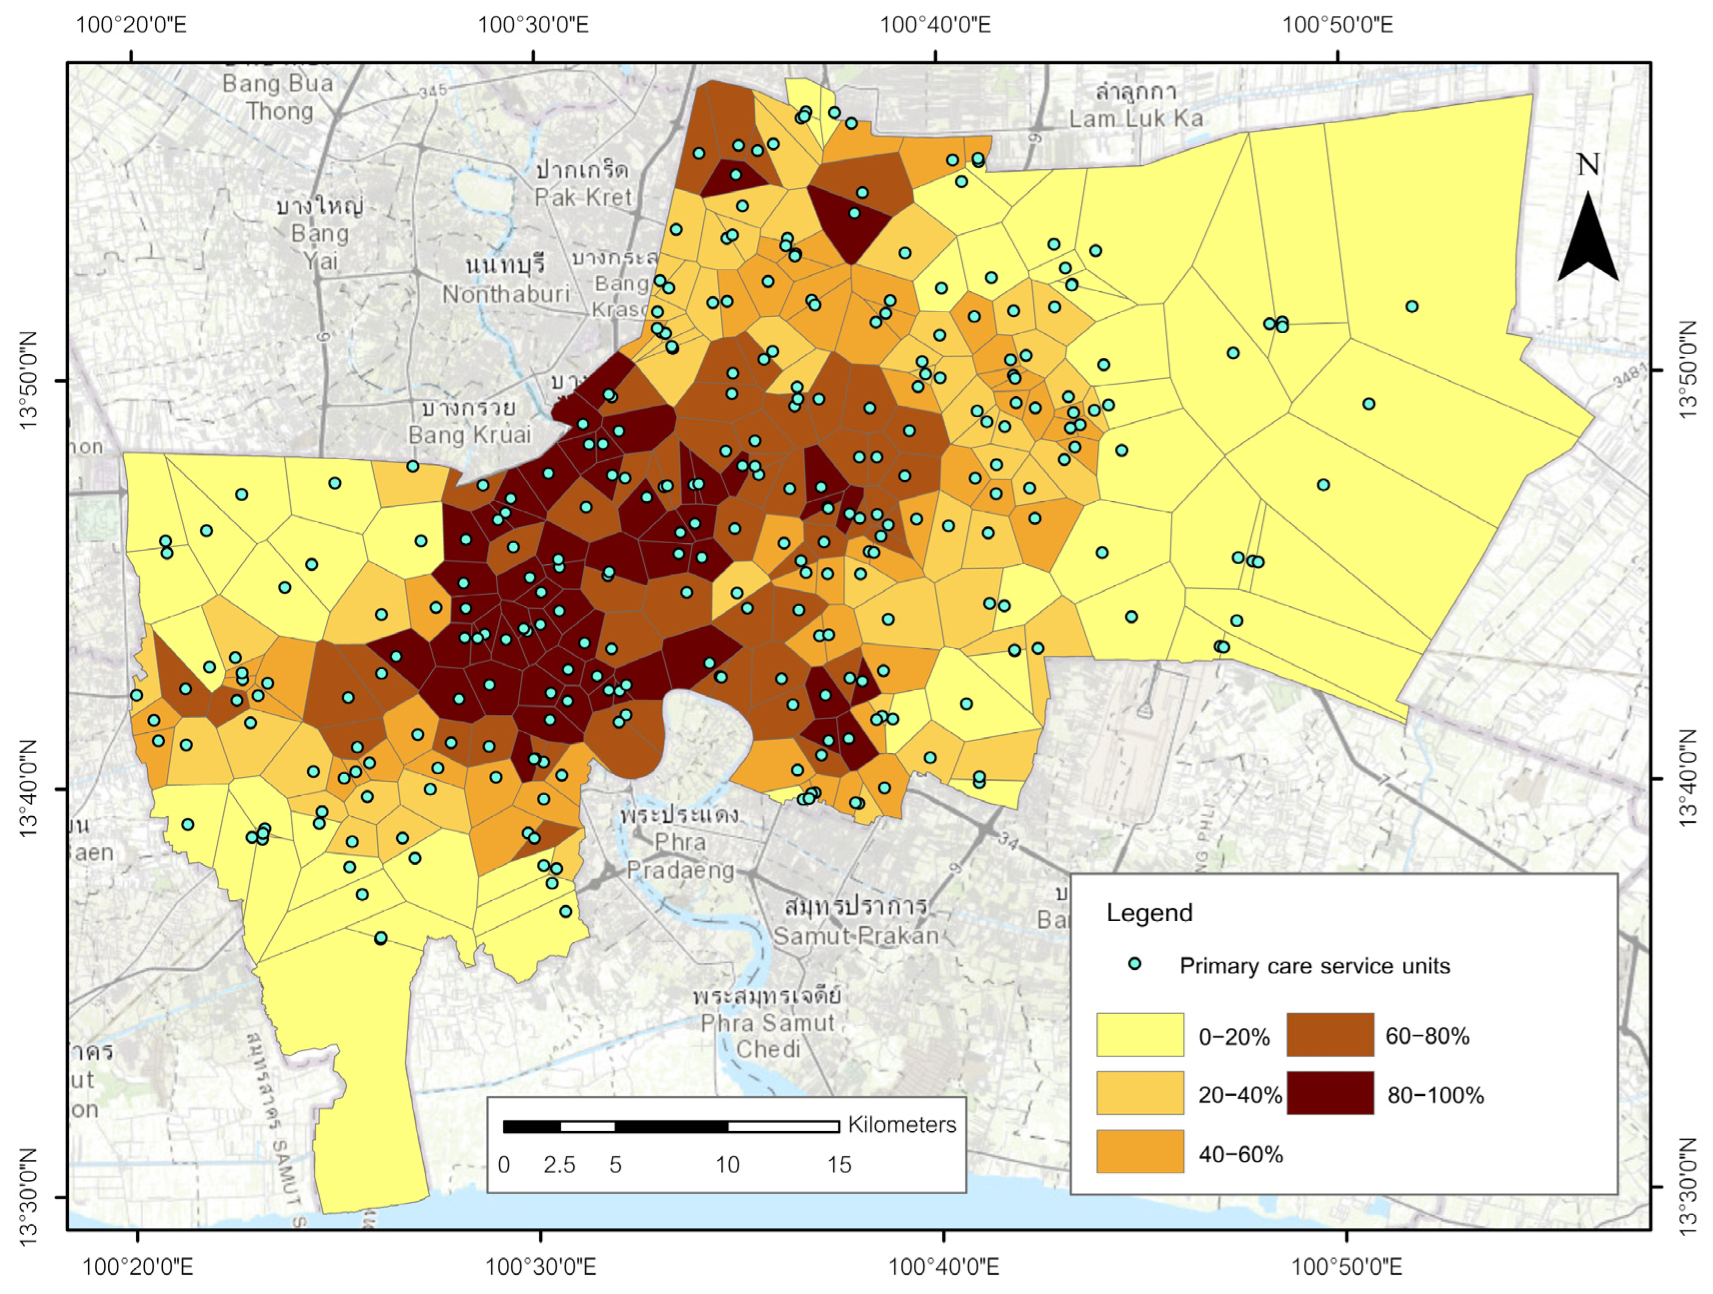Select the 0–20% yellow legend swatch
The height and width of the screenshot is (1294, 1713).
pos(1139,1034)
